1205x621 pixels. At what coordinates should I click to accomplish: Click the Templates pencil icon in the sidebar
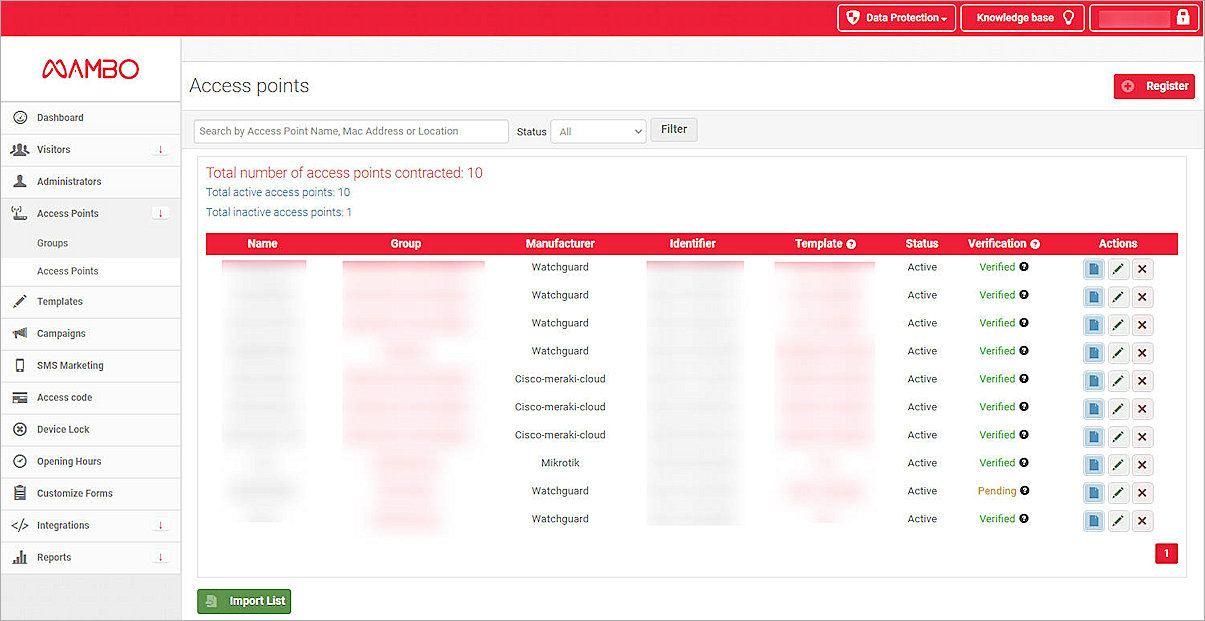tap(18, 302)
